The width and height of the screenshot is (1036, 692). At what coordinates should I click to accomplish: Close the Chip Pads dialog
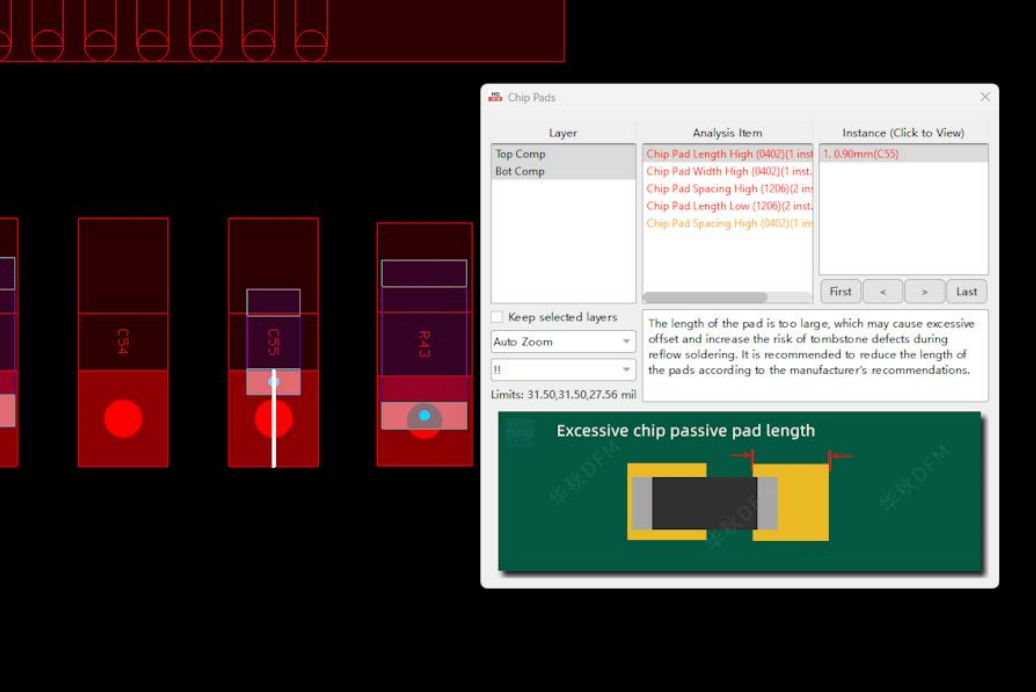click(x=985, y=97)
